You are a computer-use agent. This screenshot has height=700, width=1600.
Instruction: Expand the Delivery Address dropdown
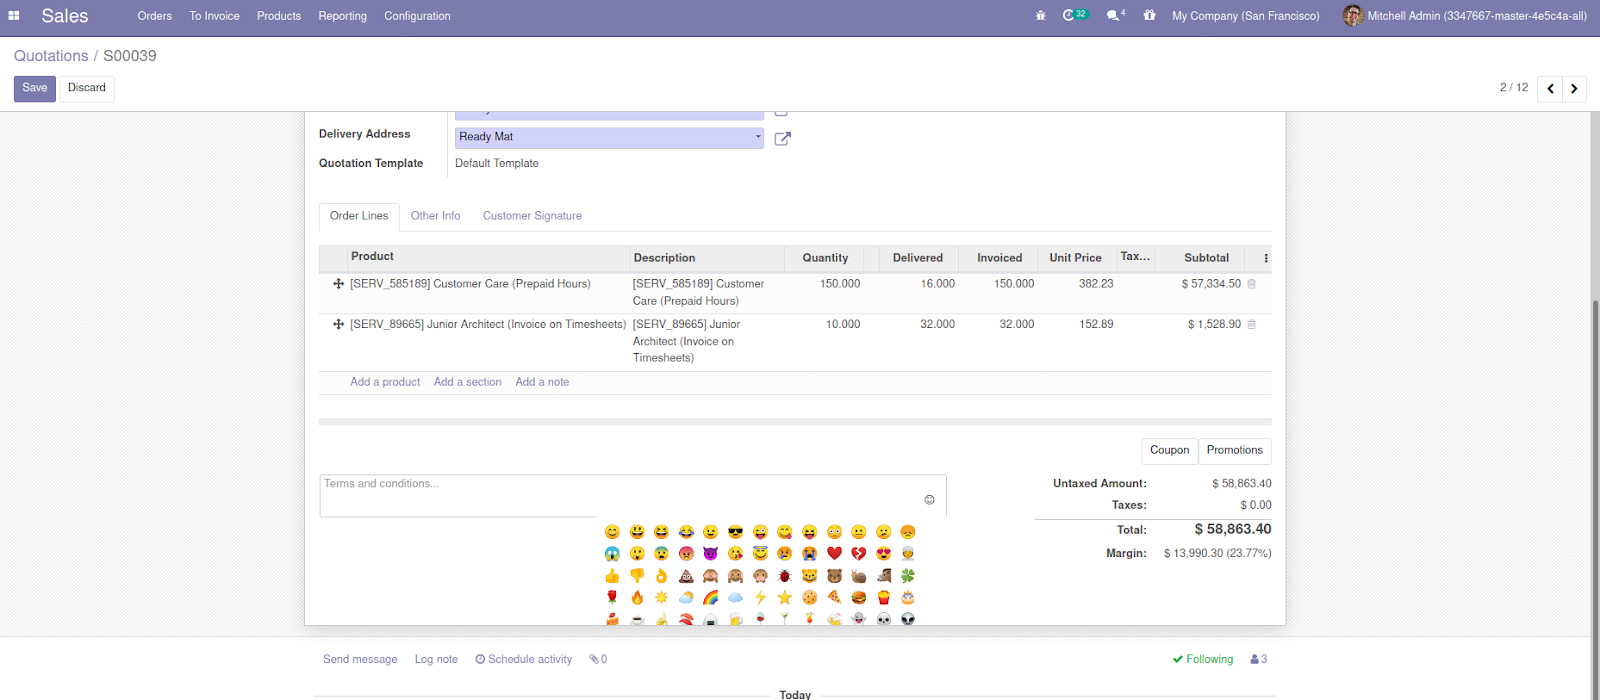pyautogui.click(x=757, y=137)
